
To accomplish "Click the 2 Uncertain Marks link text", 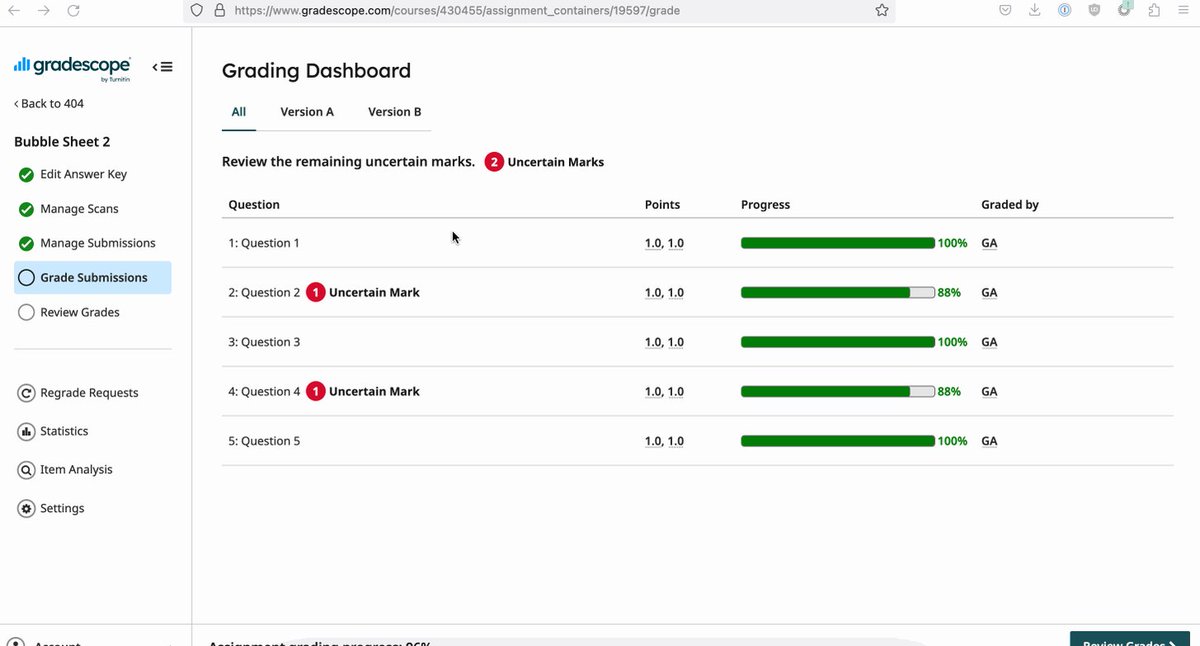I will click(556, 162).
